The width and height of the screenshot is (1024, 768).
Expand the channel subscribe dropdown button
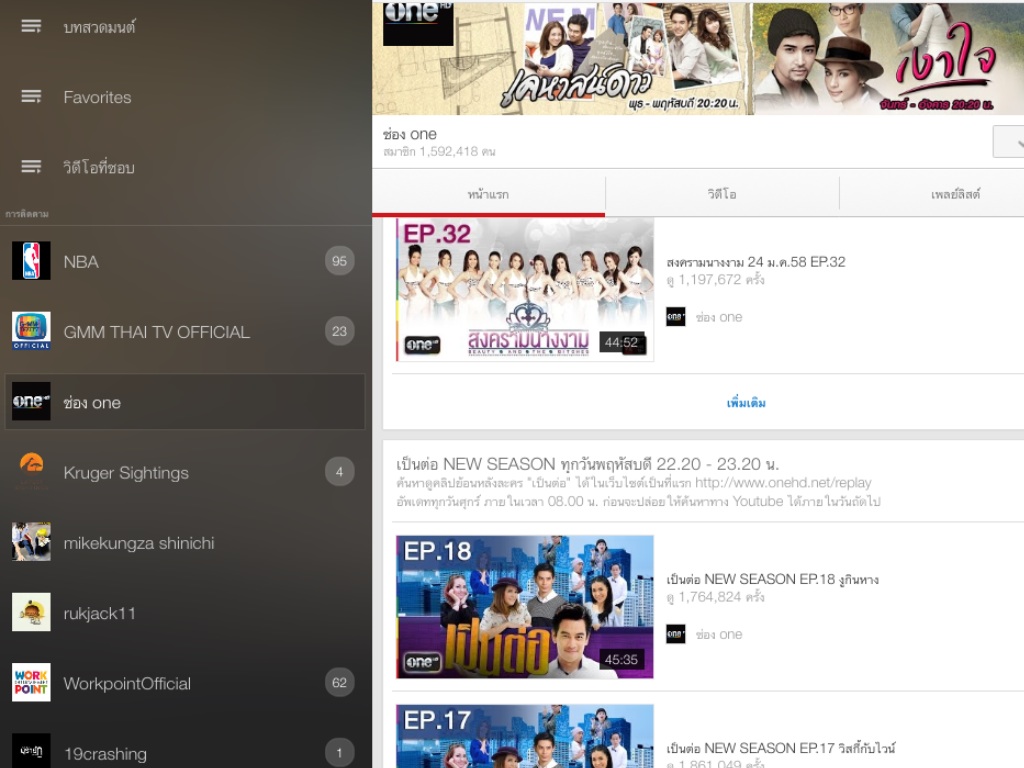point(1009,142)
